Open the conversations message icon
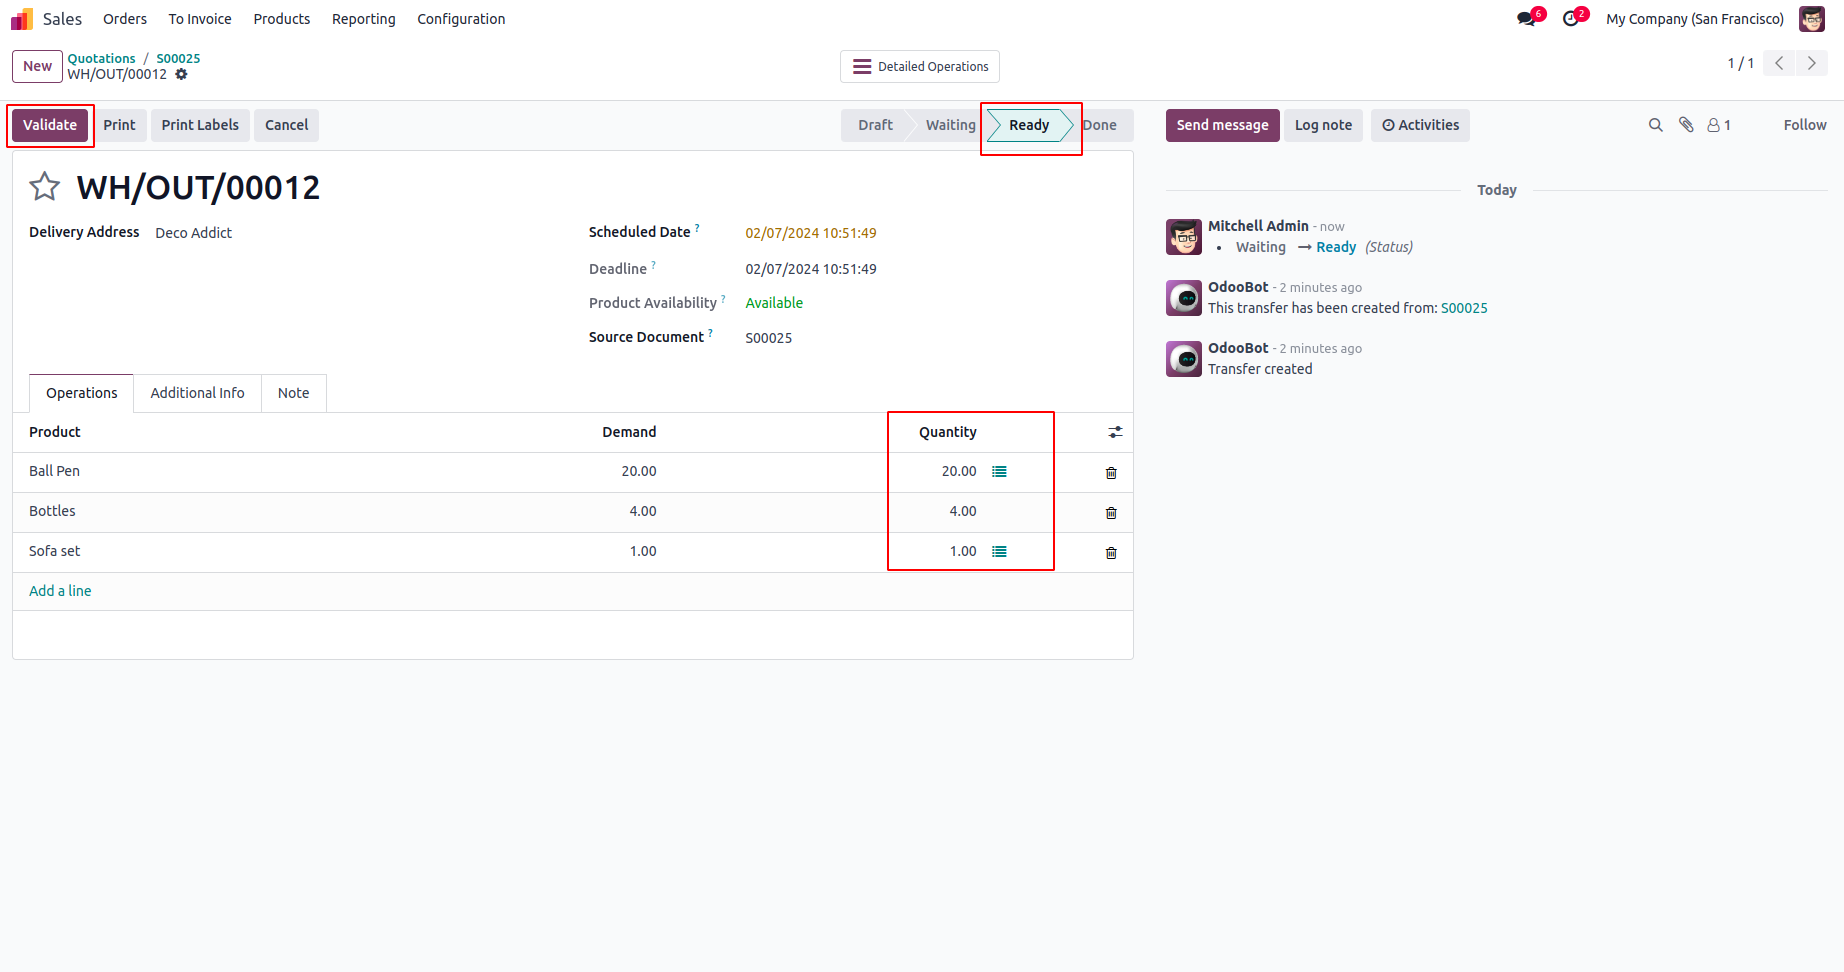1844x972 pixels. 1526,19
